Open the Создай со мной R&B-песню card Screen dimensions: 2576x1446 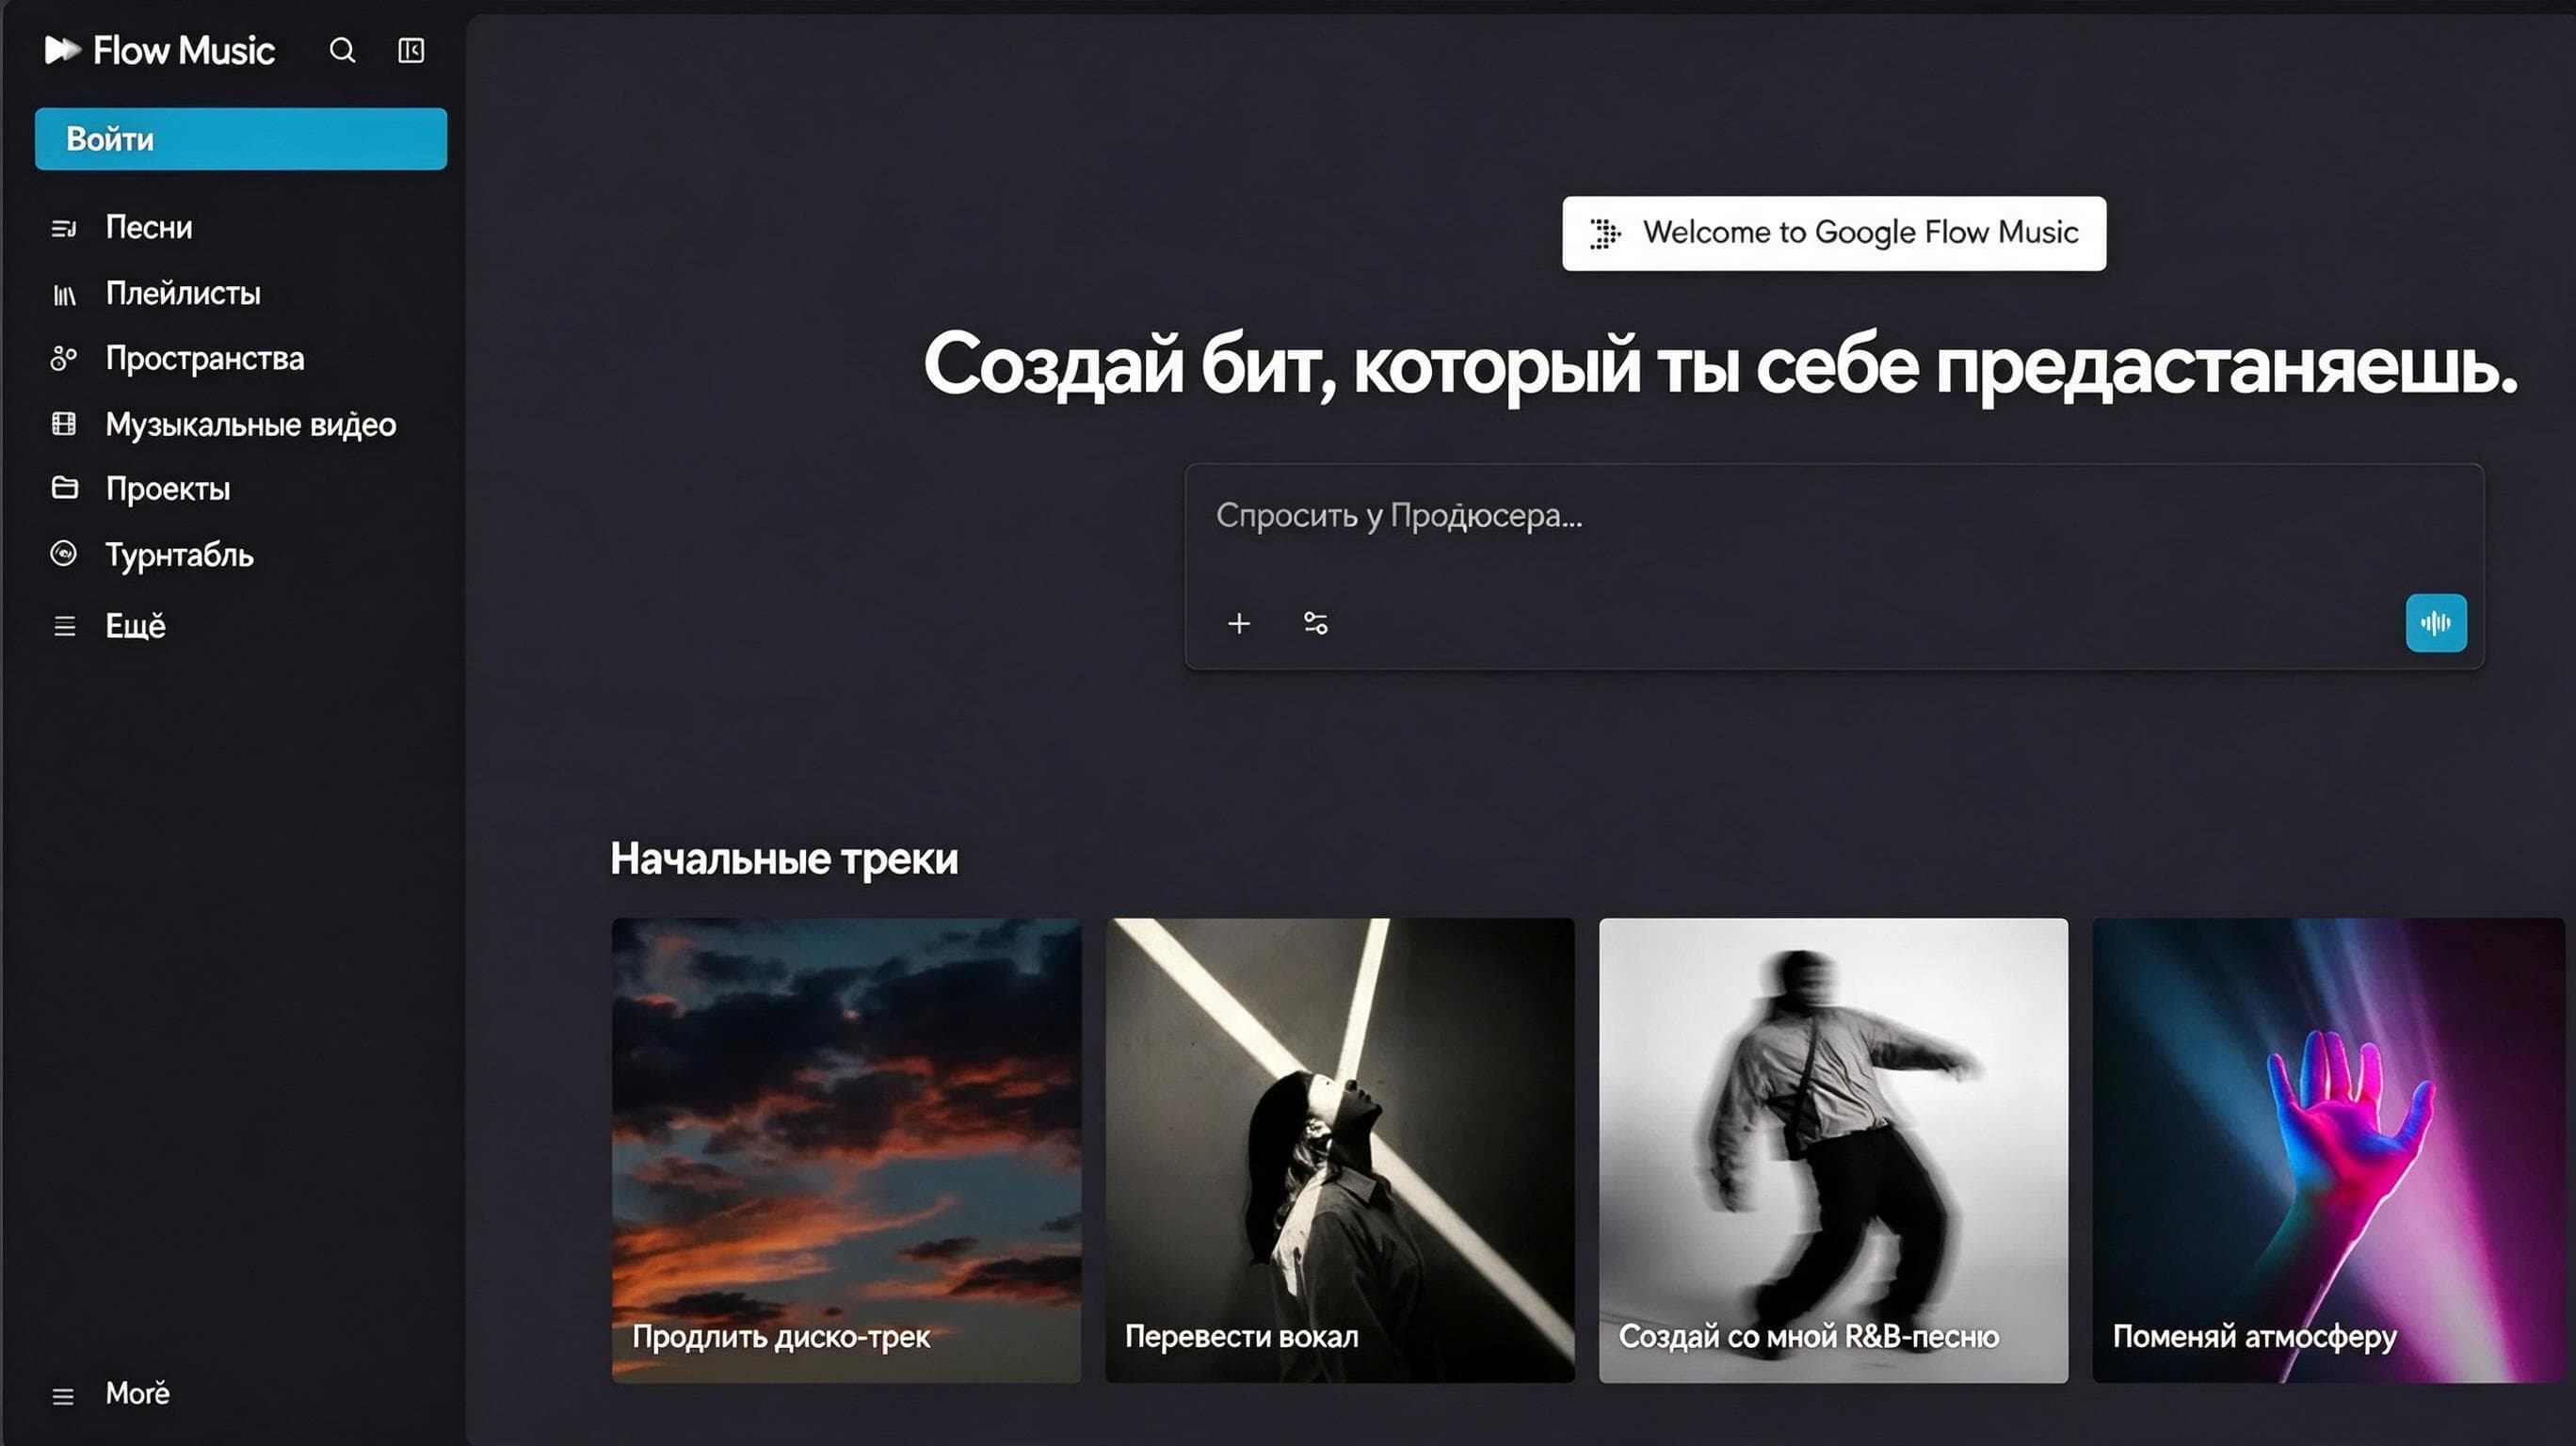[1833, 1151]
